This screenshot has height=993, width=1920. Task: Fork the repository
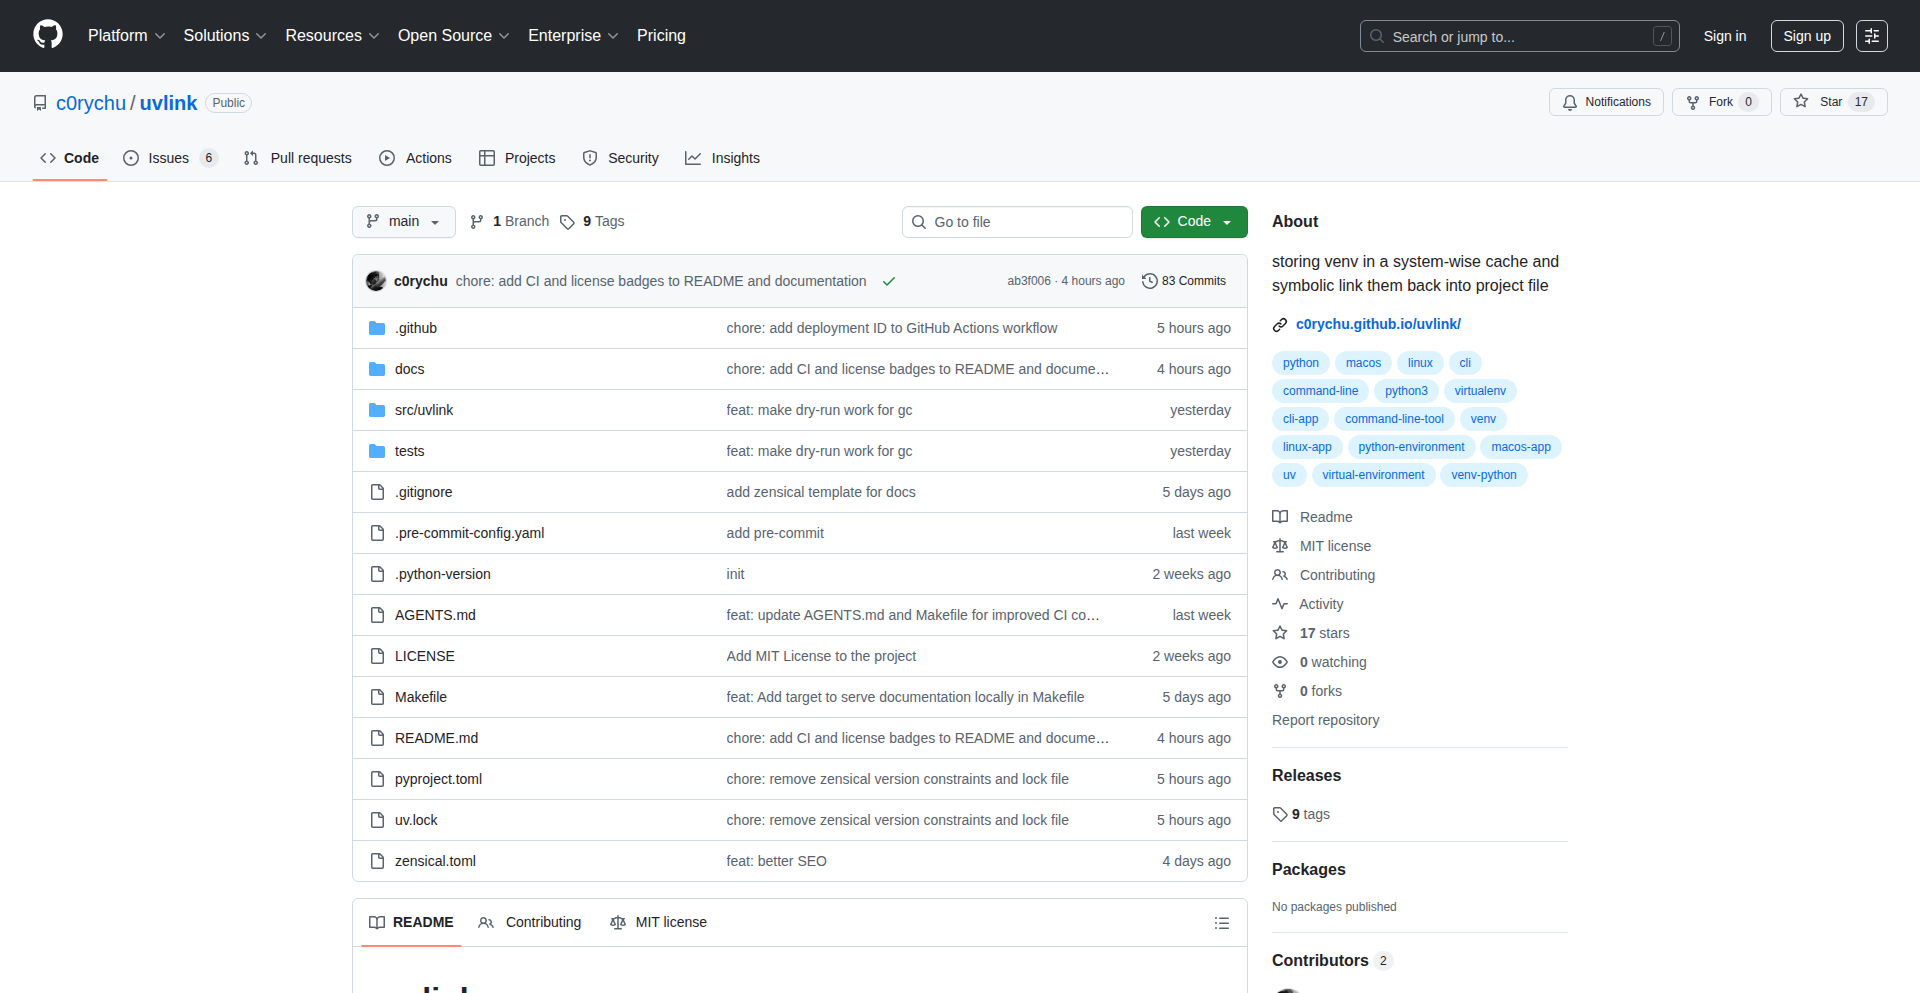[1719, 101]
